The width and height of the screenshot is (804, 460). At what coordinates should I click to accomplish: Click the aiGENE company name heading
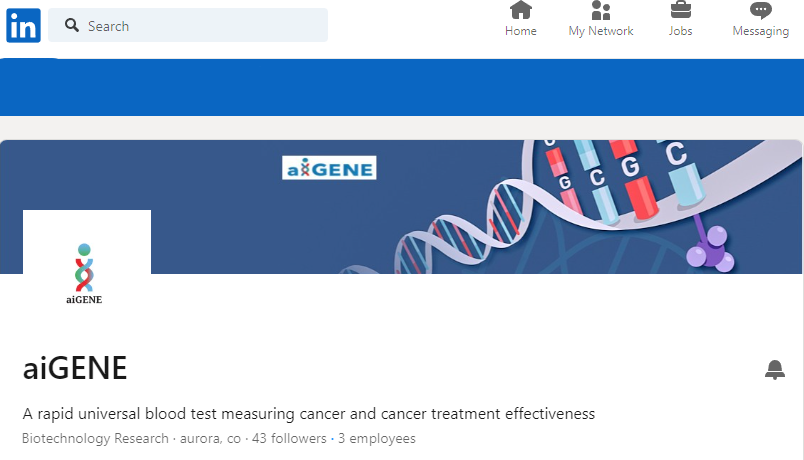click(x=75, y=369)
